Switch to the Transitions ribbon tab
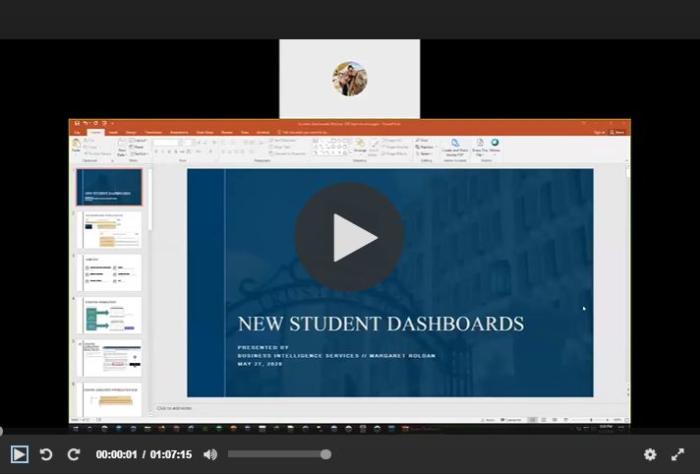Viewport: 700px width, 475px height. (153, 133)
